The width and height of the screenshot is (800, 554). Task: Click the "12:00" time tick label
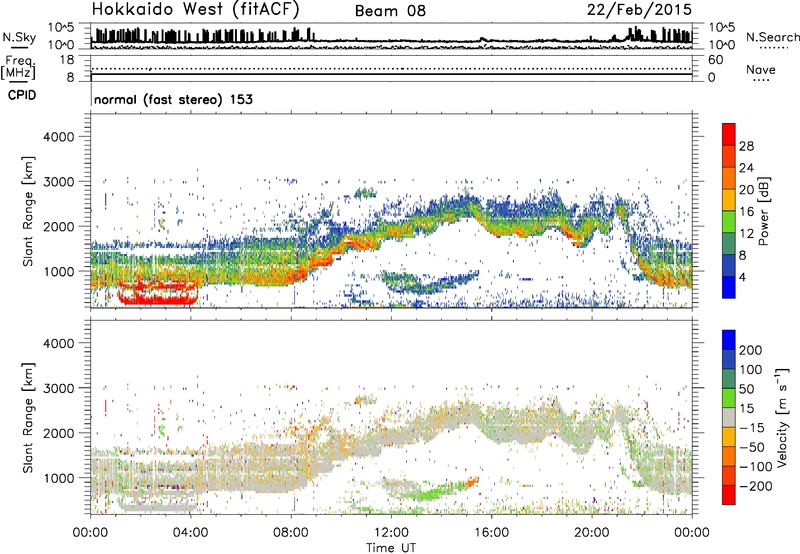tap(391, 533)
